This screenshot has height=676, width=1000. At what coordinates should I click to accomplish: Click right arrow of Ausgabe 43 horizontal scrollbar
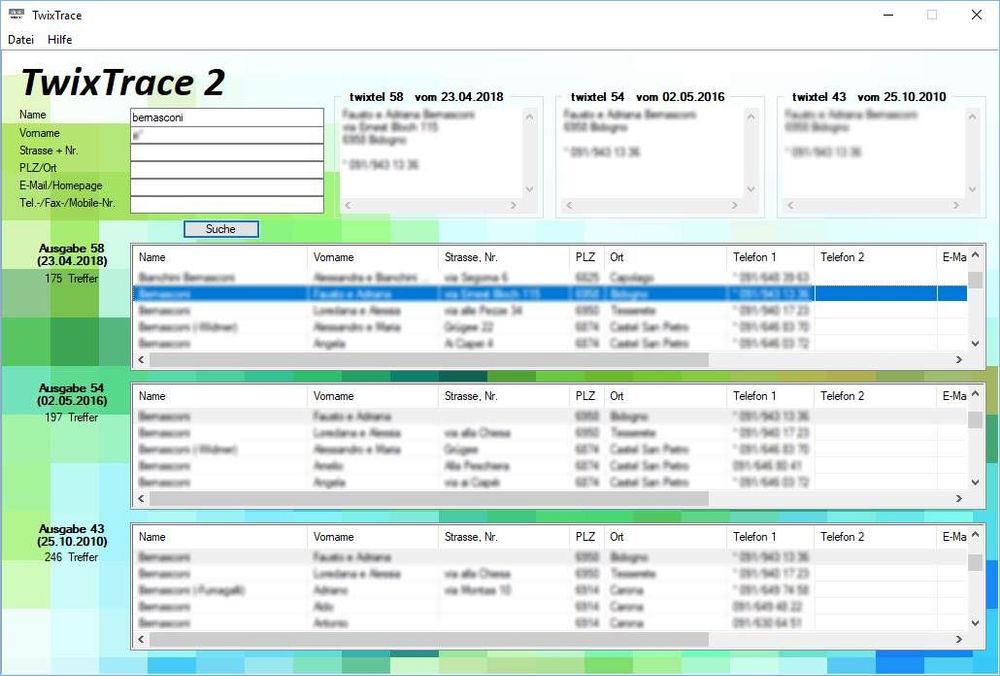[959, 639]
